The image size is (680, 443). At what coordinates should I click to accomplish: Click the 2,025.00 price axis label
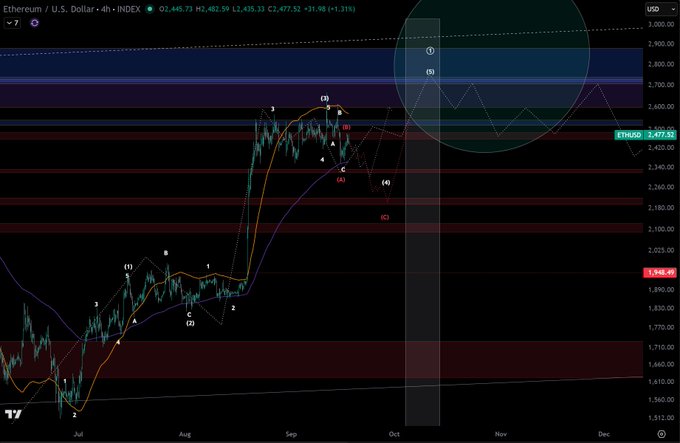click(x=661, y=251)
